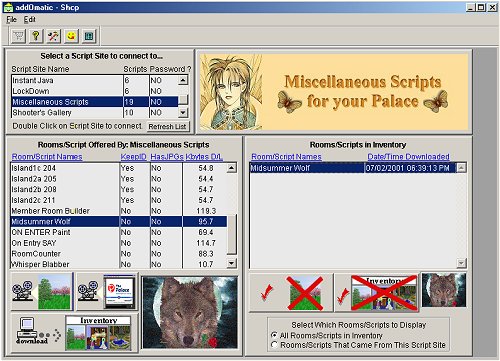Click inventory list scroll up arrow
The width and height of the screenshot is (500, 361).
click(x=461, y=168)
